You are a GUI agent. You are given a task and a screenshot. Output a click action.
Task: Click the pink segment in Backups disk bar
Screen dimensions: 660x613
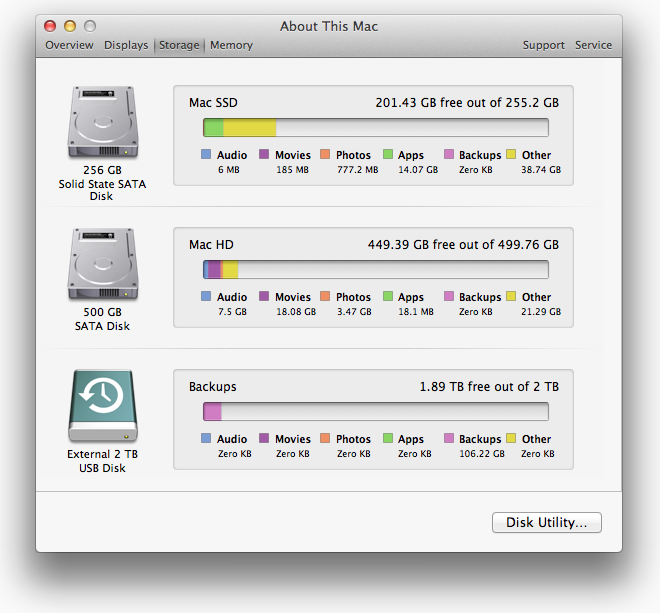[213, 411]
